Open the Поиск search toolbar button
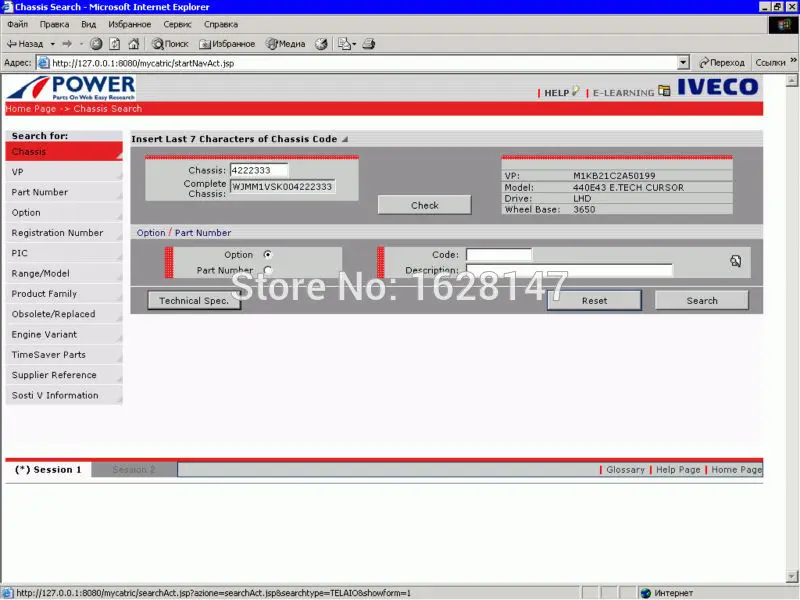The image size is (800, 600). [170, 44]
